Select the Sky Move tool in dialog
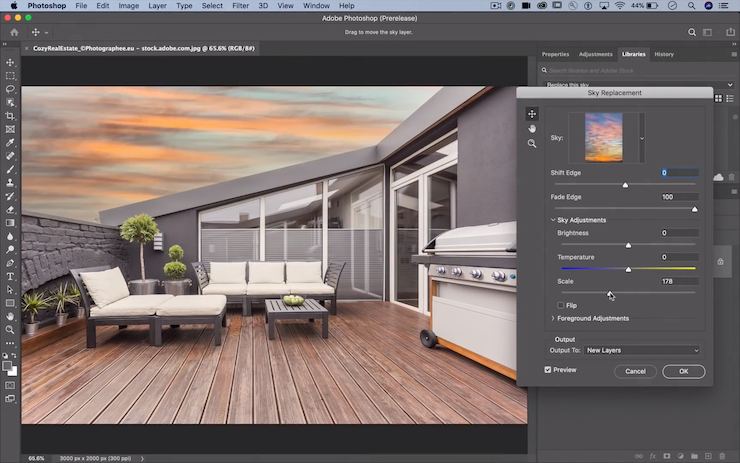 pyautogui.click(x=532, y=114)
